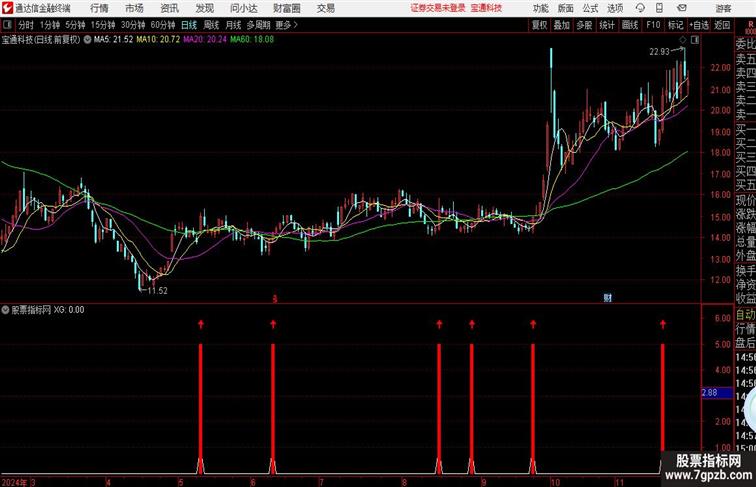
Task: Open the 多周期 multi-period view
Action: [x=258, y=25]
